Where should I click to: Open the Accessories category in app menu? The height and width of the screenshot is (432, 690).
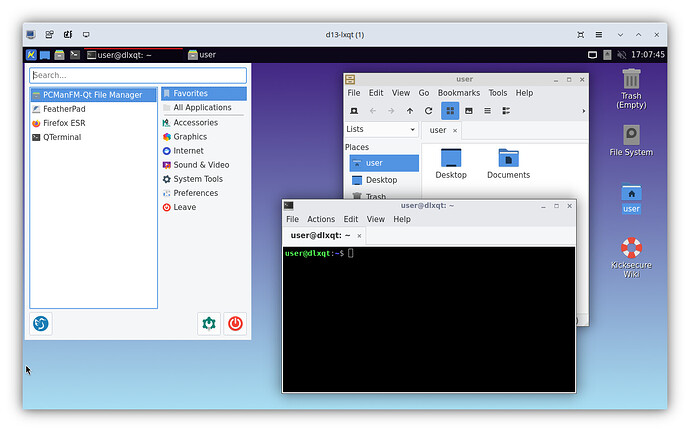tap(195, 123)
